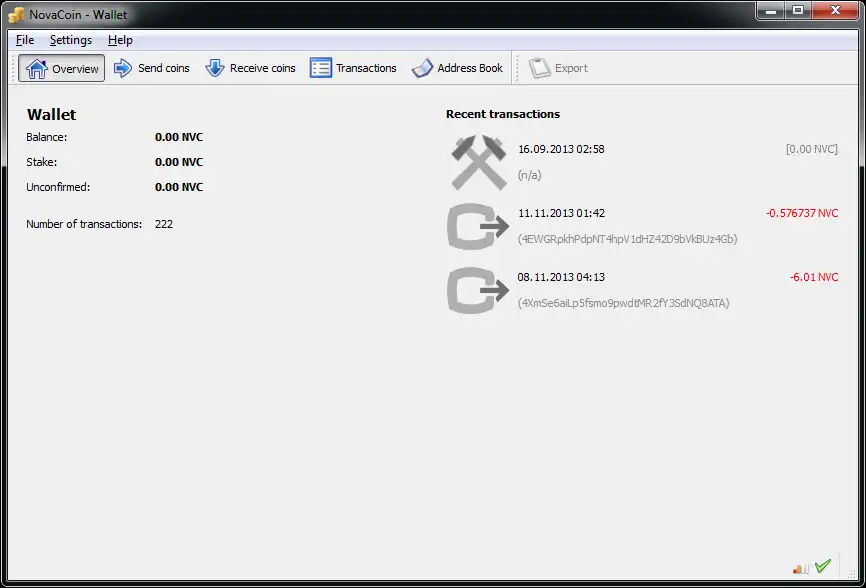Screen dimensions: 866x588
Task: Click the Number of transactions label
Action: coord(84,224)
